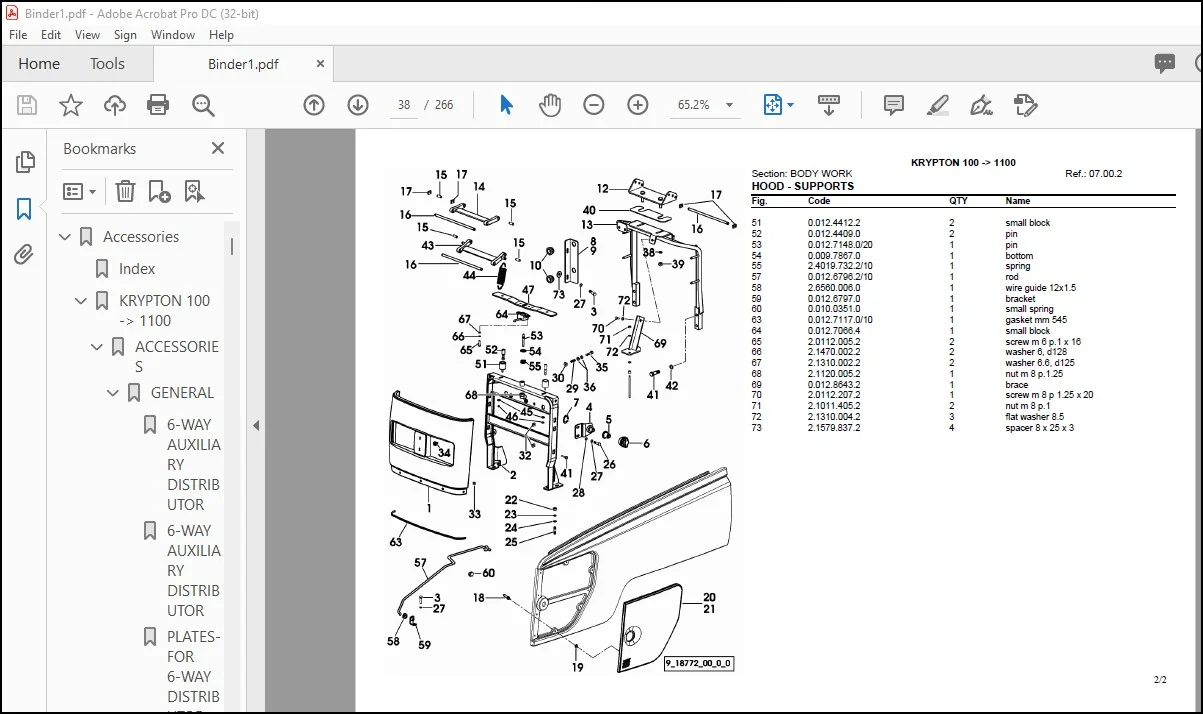Image resolution: width=1203 pixels, height=714 pixels.
Task: Click the 'Ref.: 07.00.2' text
Action: pos(1094,174)
